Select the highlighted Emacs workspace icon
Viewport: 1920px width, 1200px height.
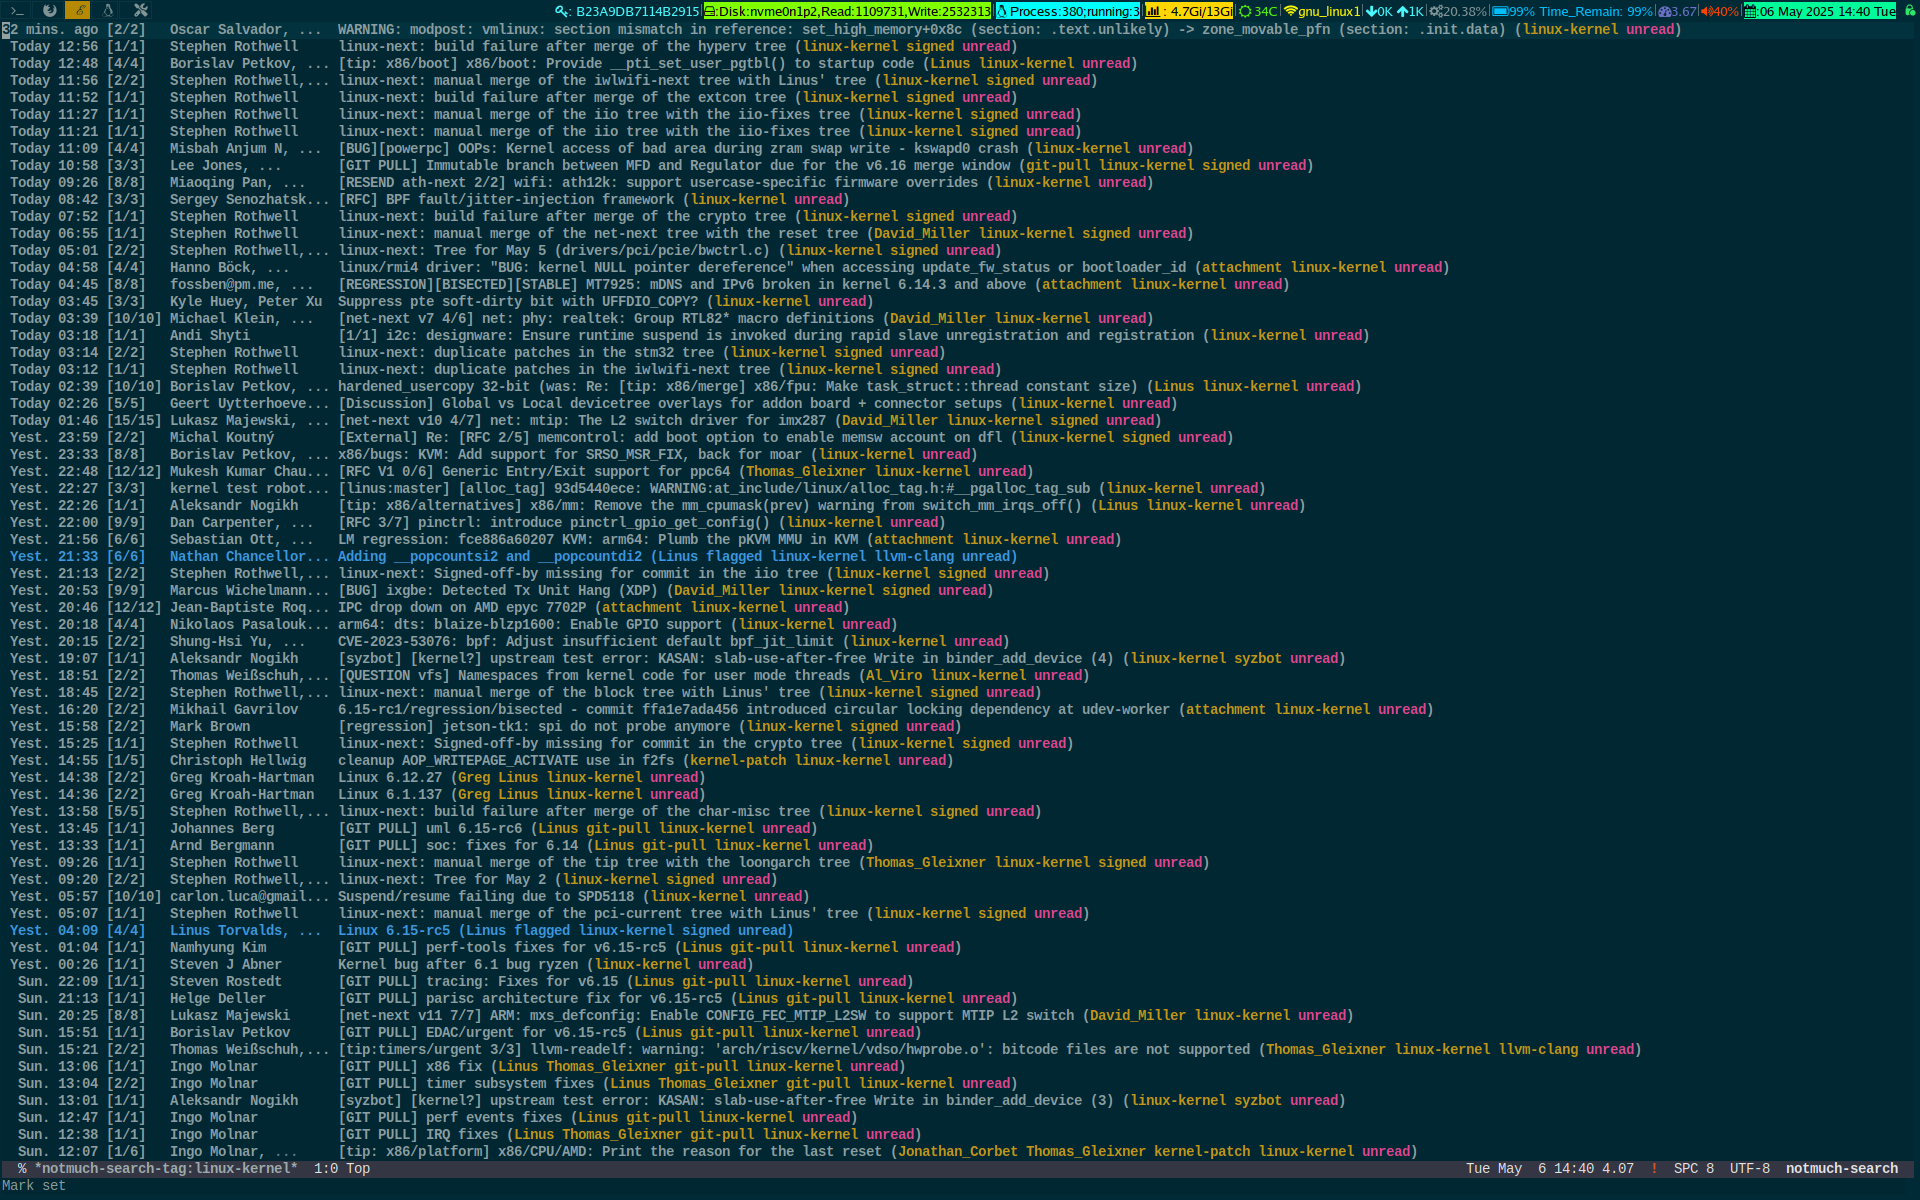pyautogui.click(x=78, y=11)
